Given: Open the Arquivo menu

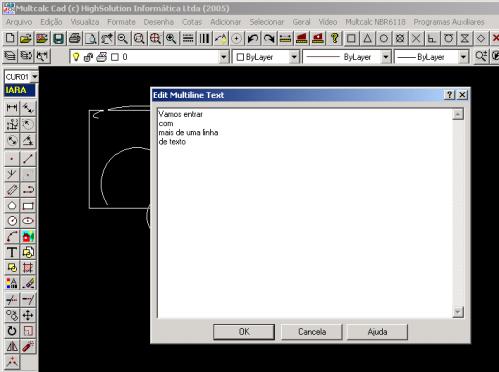Looking at the screenshot, I should (x=19, y=22).
